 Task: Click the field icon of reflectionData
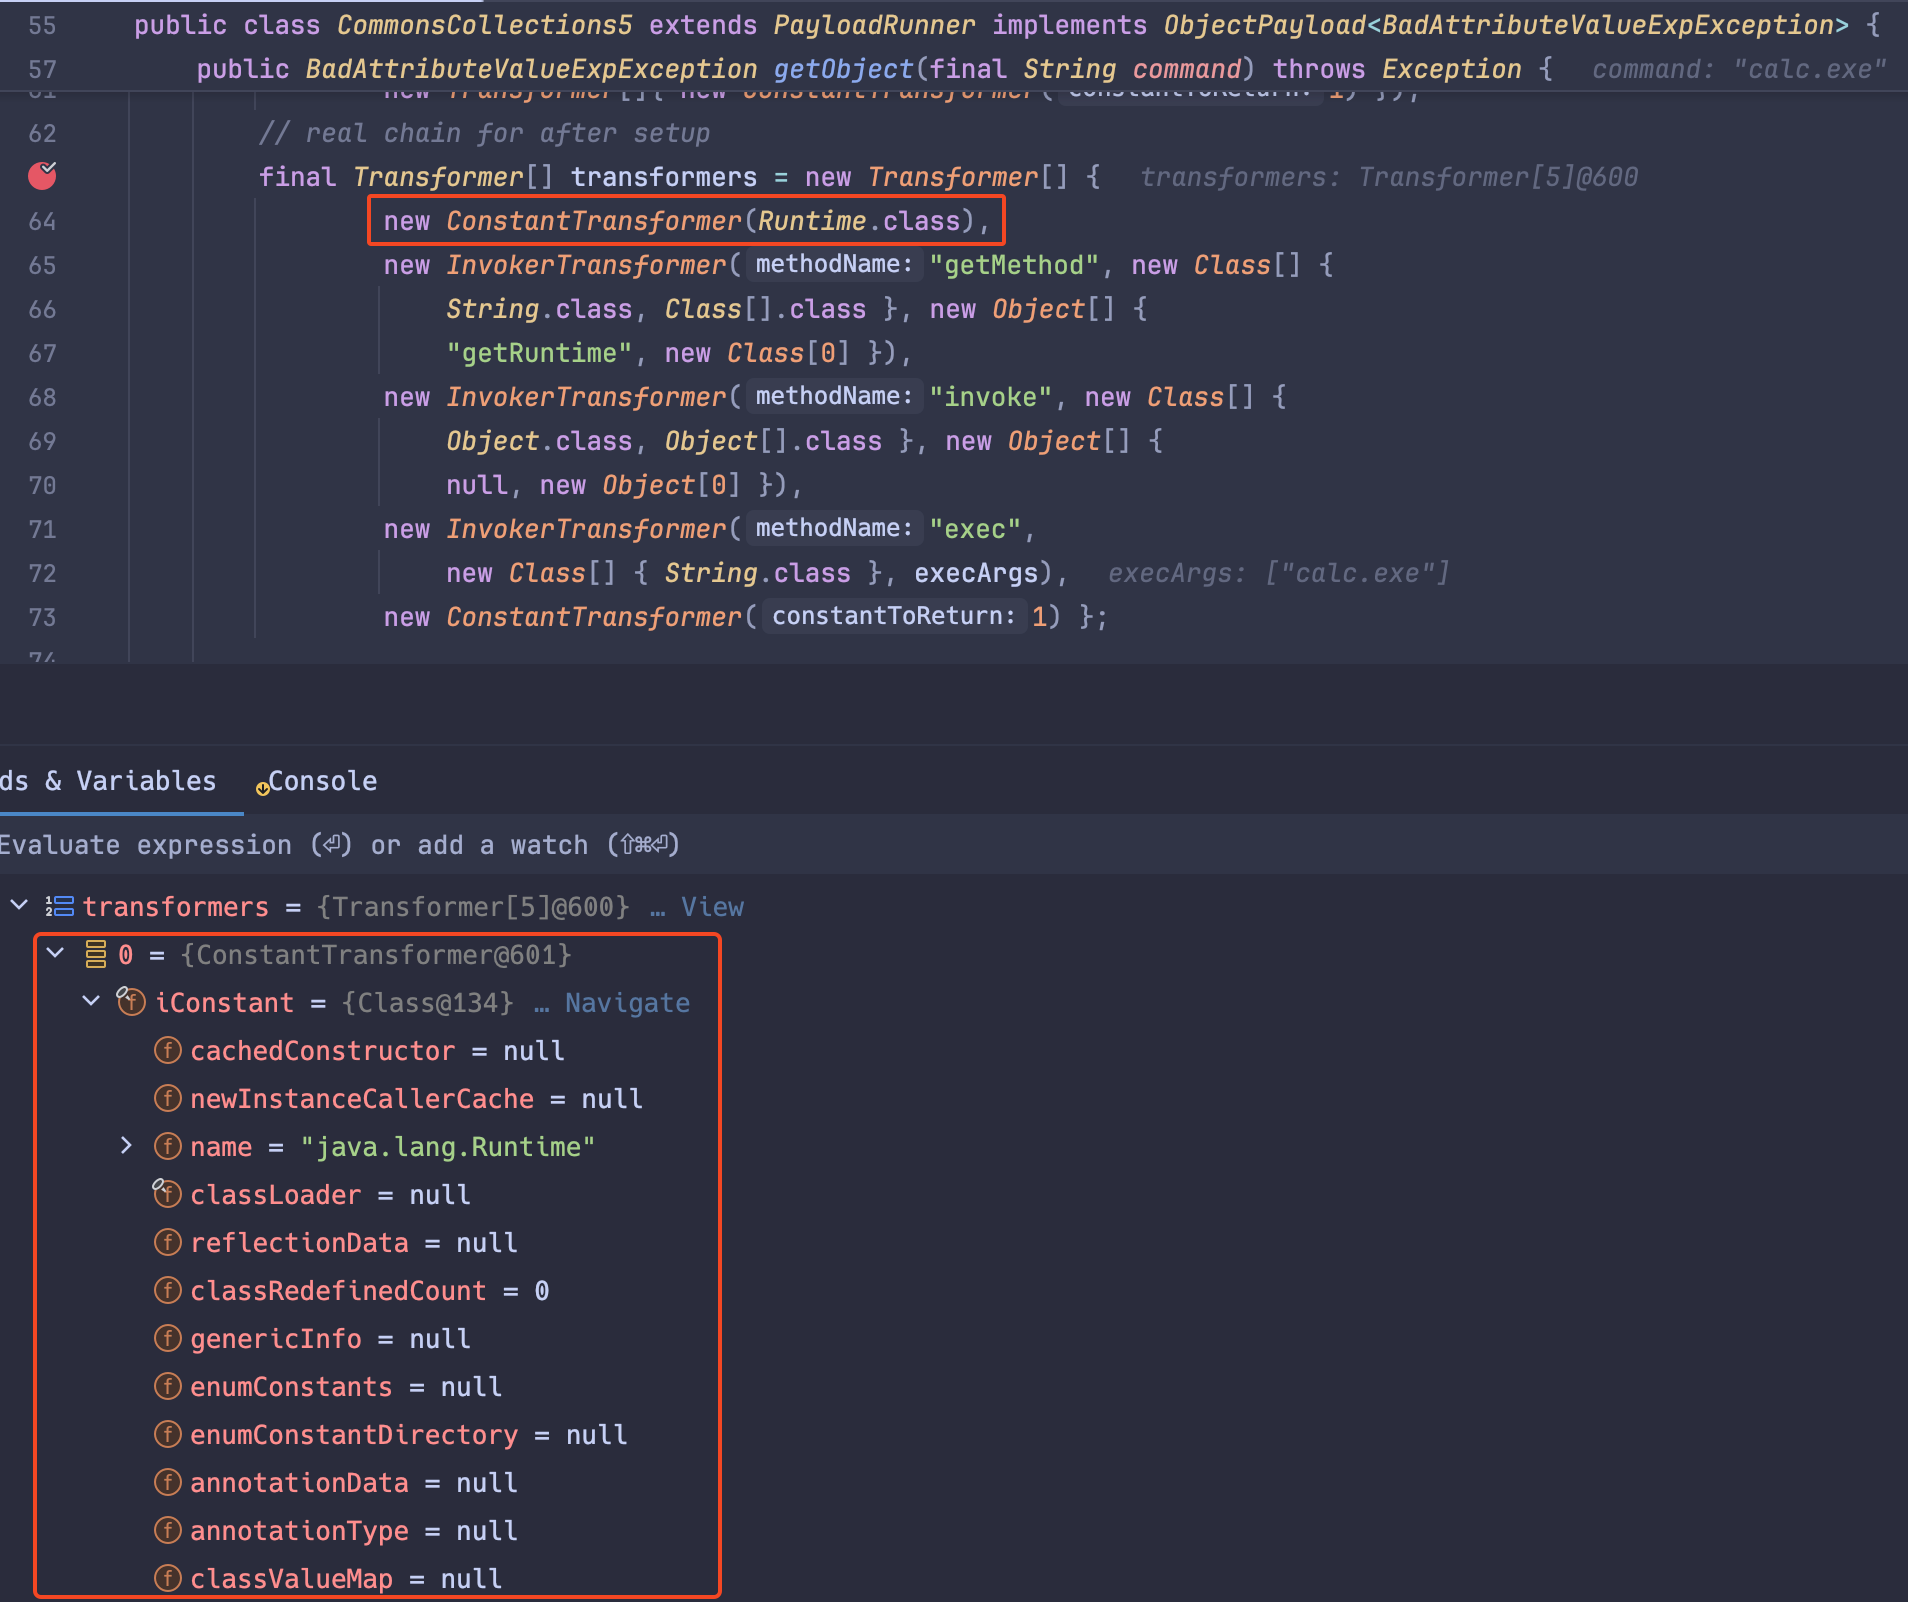coord(167,1242)
